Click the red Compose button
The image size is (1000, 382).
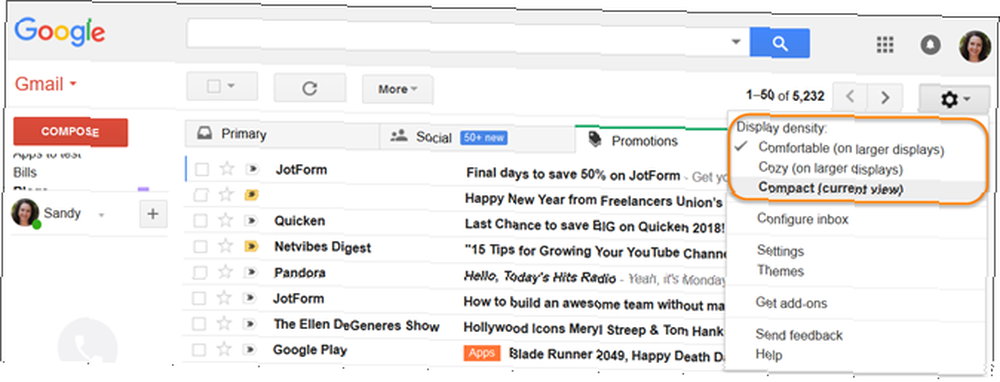pos(70,132)
